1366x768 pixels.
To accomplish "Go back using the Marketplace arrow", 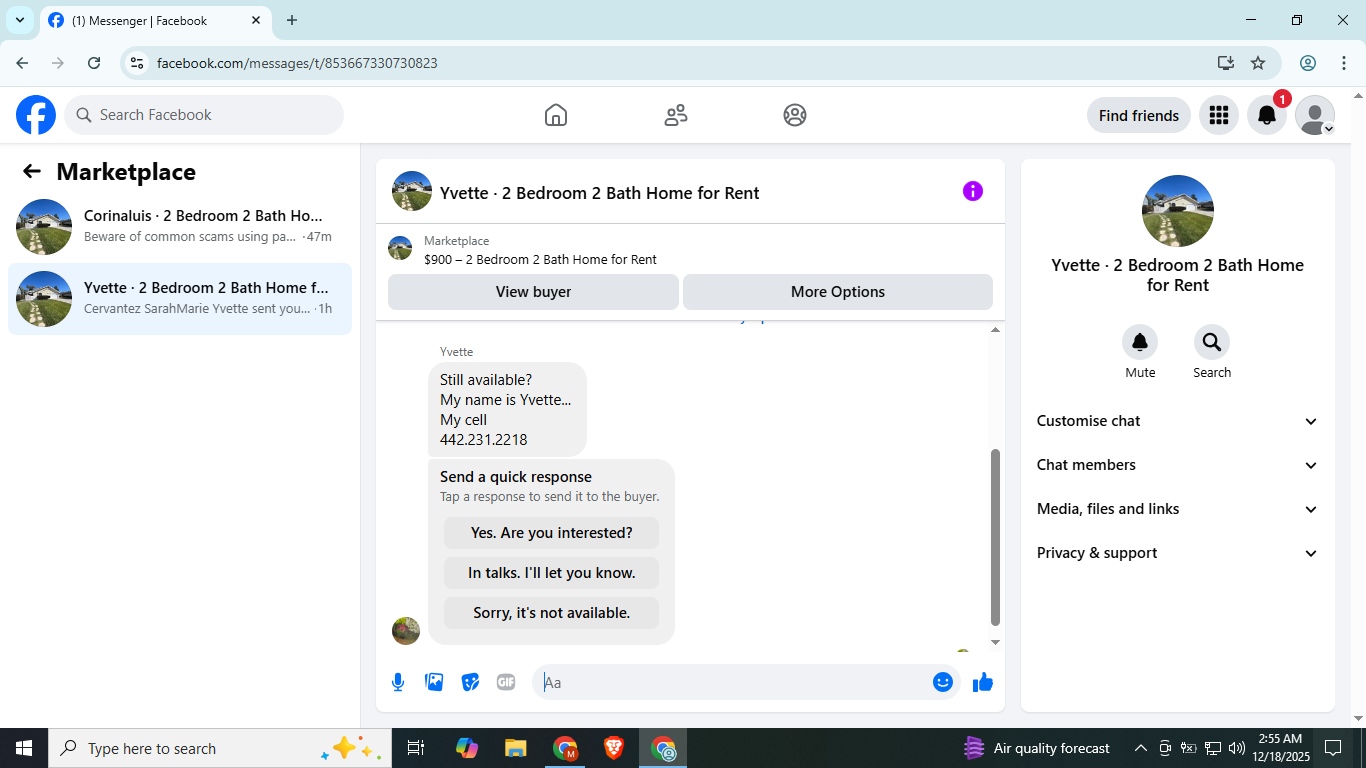I will (32, 171).
